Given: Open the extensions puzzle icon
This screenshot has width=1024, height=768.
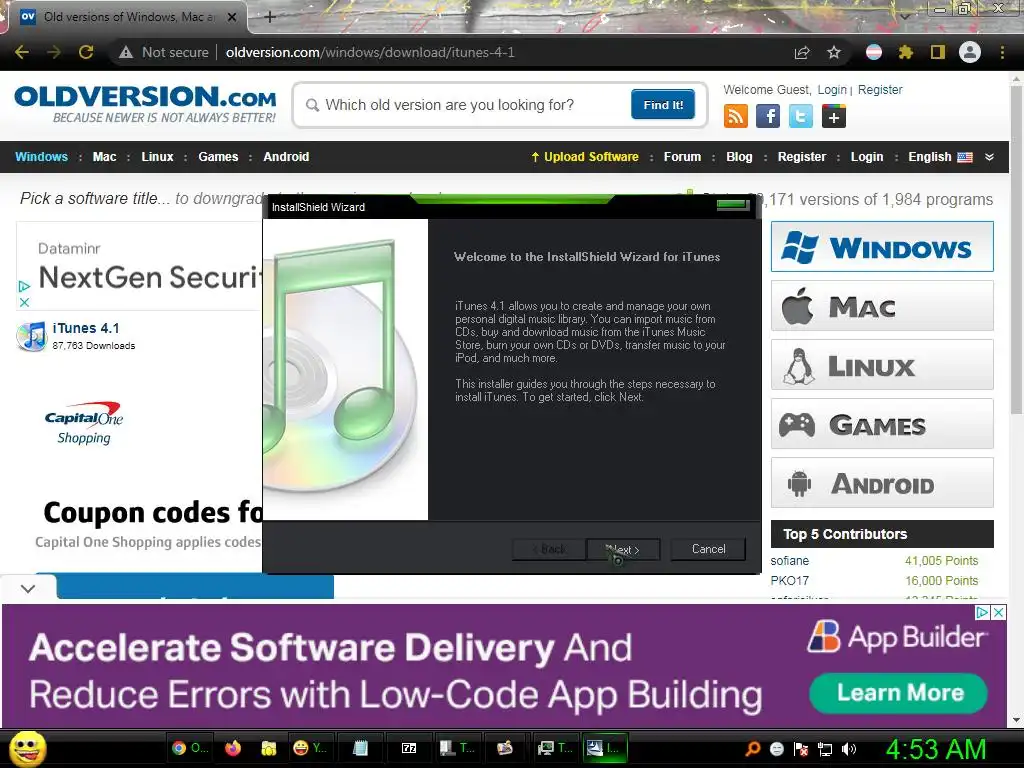Looking at the screenshot, I should coord(905,52).
